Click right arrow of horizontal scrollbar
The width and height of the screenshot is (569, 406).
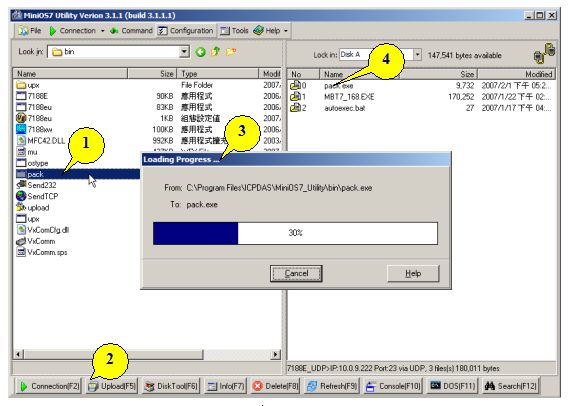click(x=276, y=354)
